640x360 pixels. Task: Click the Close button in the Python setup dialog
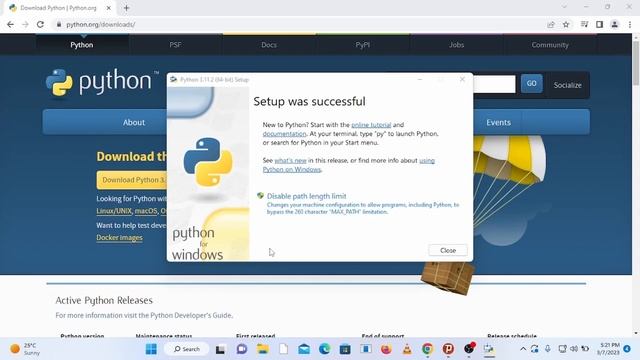[x=448, y=250]
